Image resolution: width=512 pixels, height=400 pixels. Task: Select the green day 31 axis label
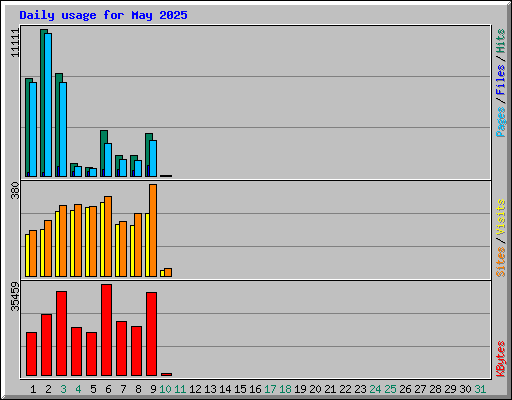tap(480, 389)
